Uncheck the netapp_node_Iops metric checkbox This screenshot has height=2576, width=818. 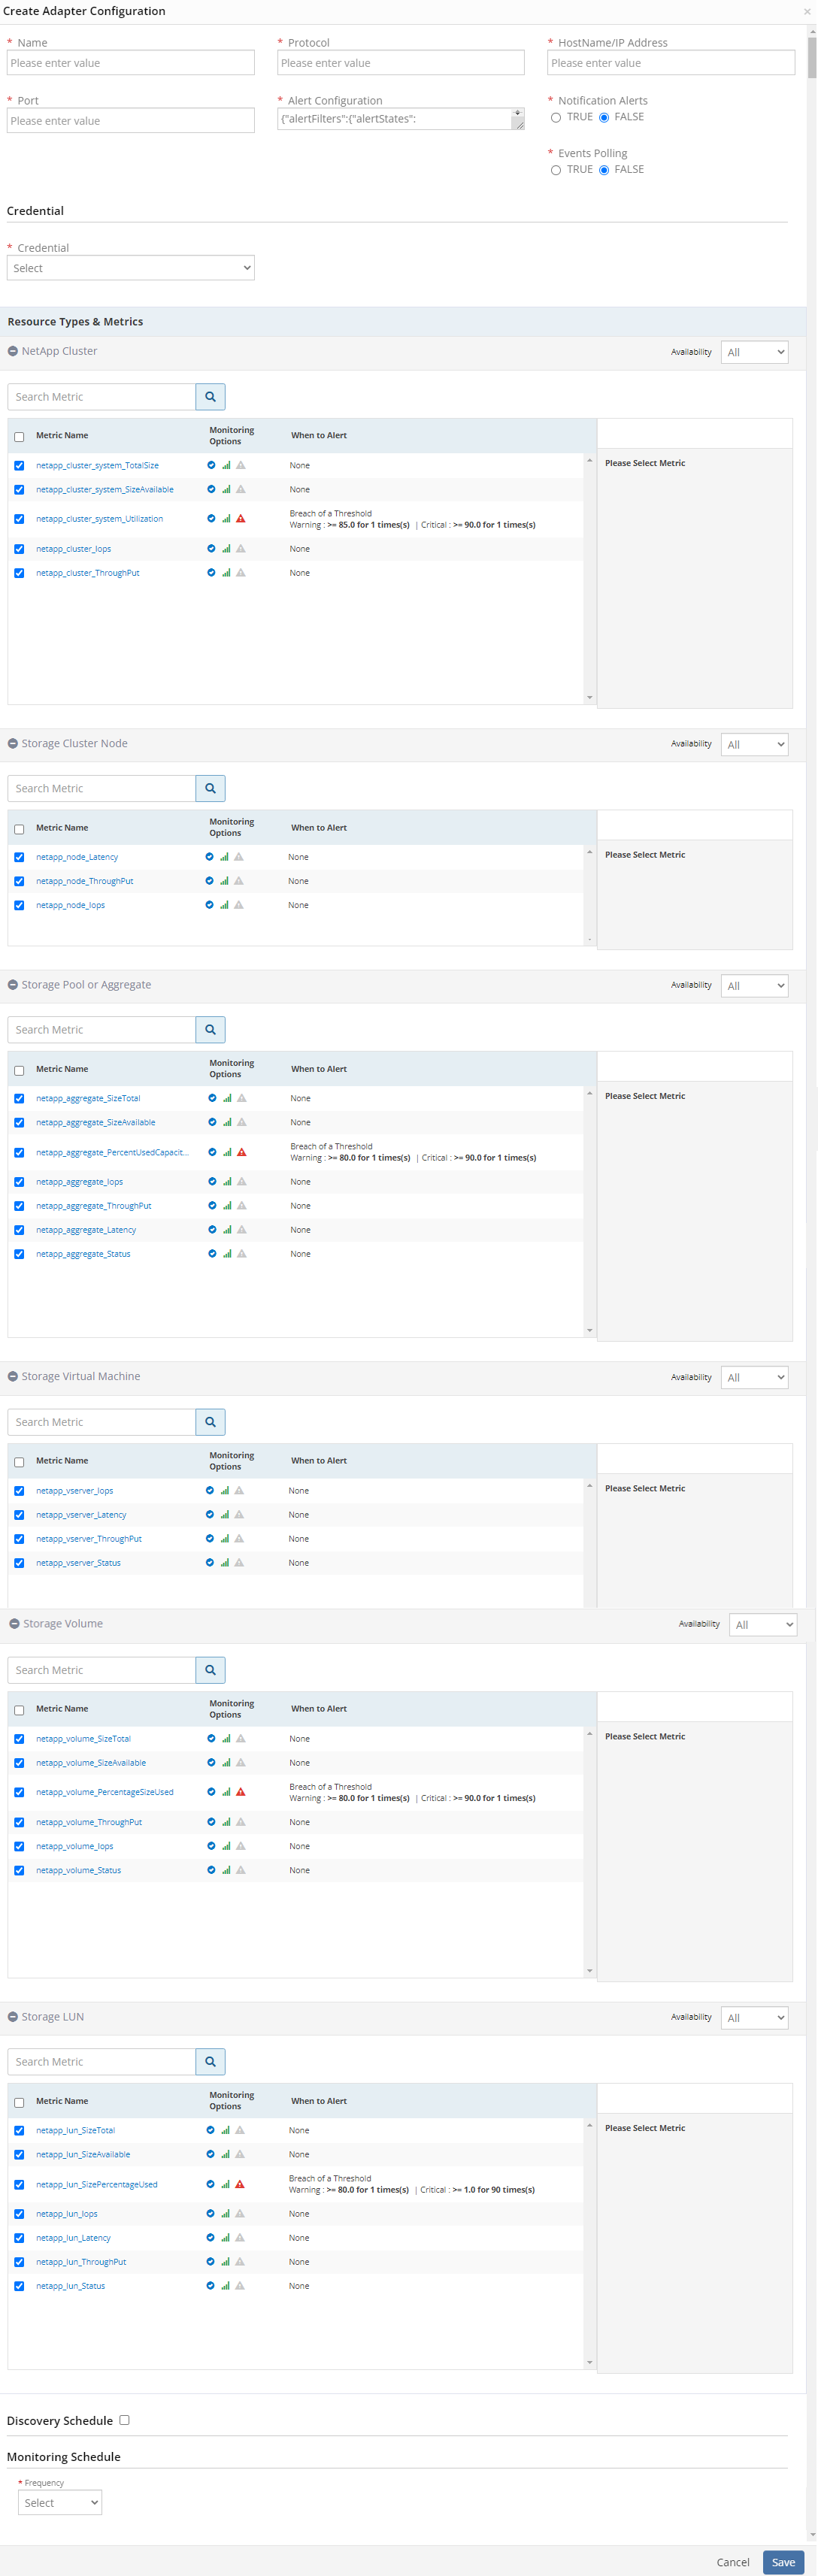click(19, 906)
